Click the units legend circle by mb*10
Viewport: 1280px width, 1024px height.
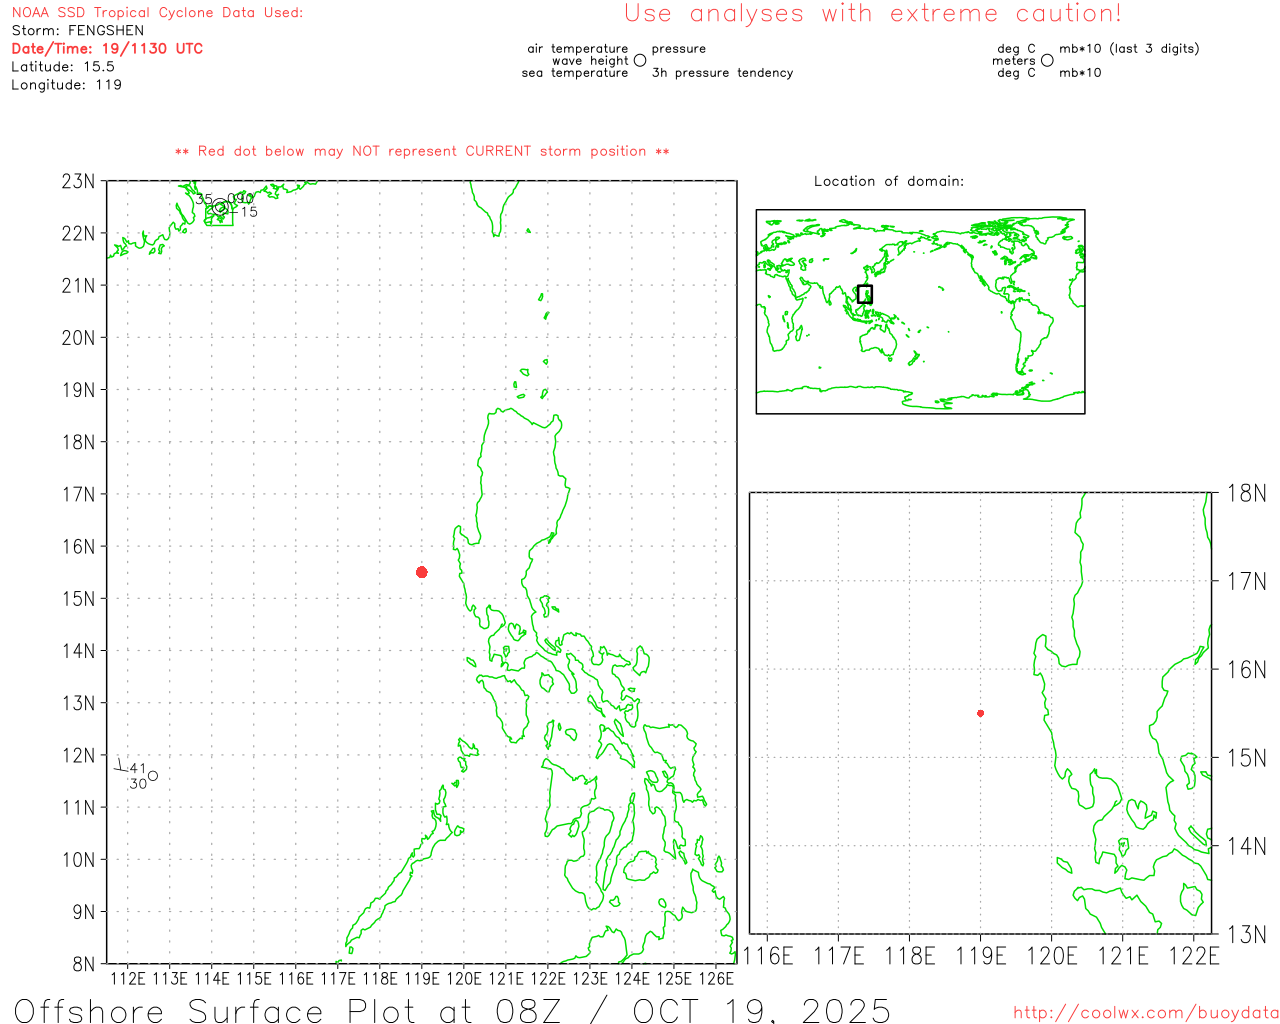[1047, 61]
